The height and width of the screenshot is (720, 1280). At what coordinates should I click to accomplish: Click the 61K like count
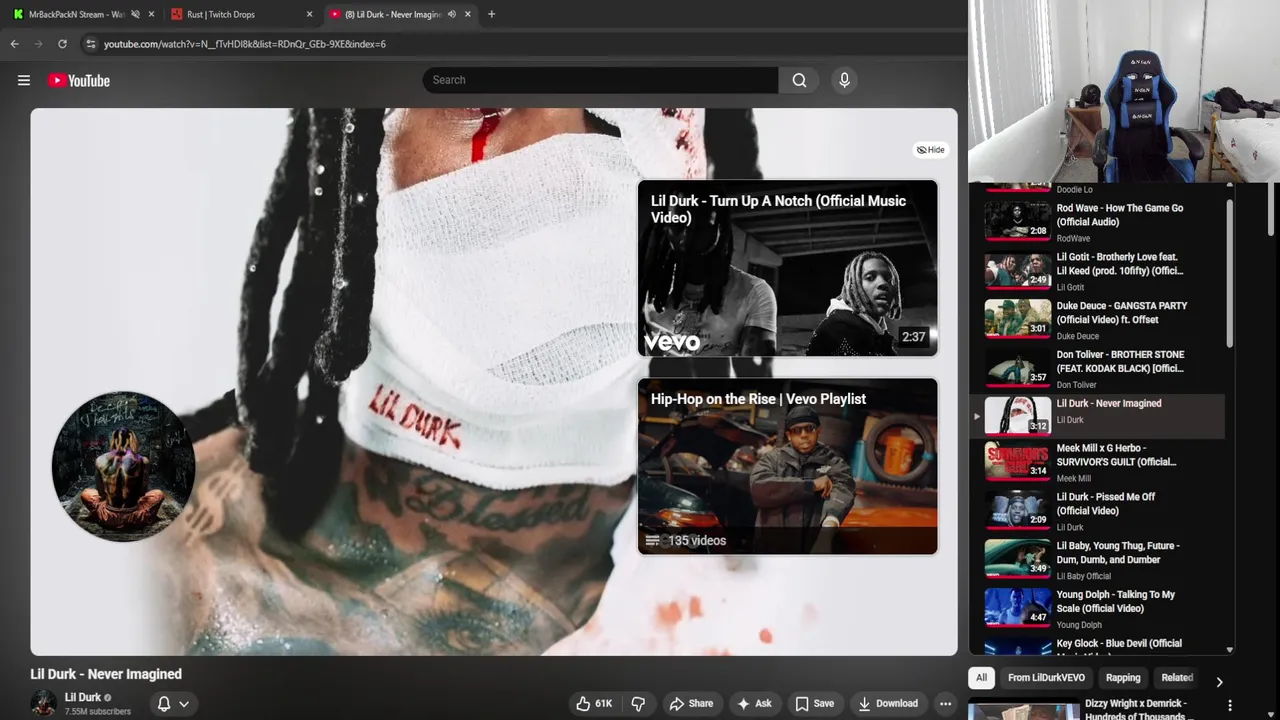coord(604,703)
